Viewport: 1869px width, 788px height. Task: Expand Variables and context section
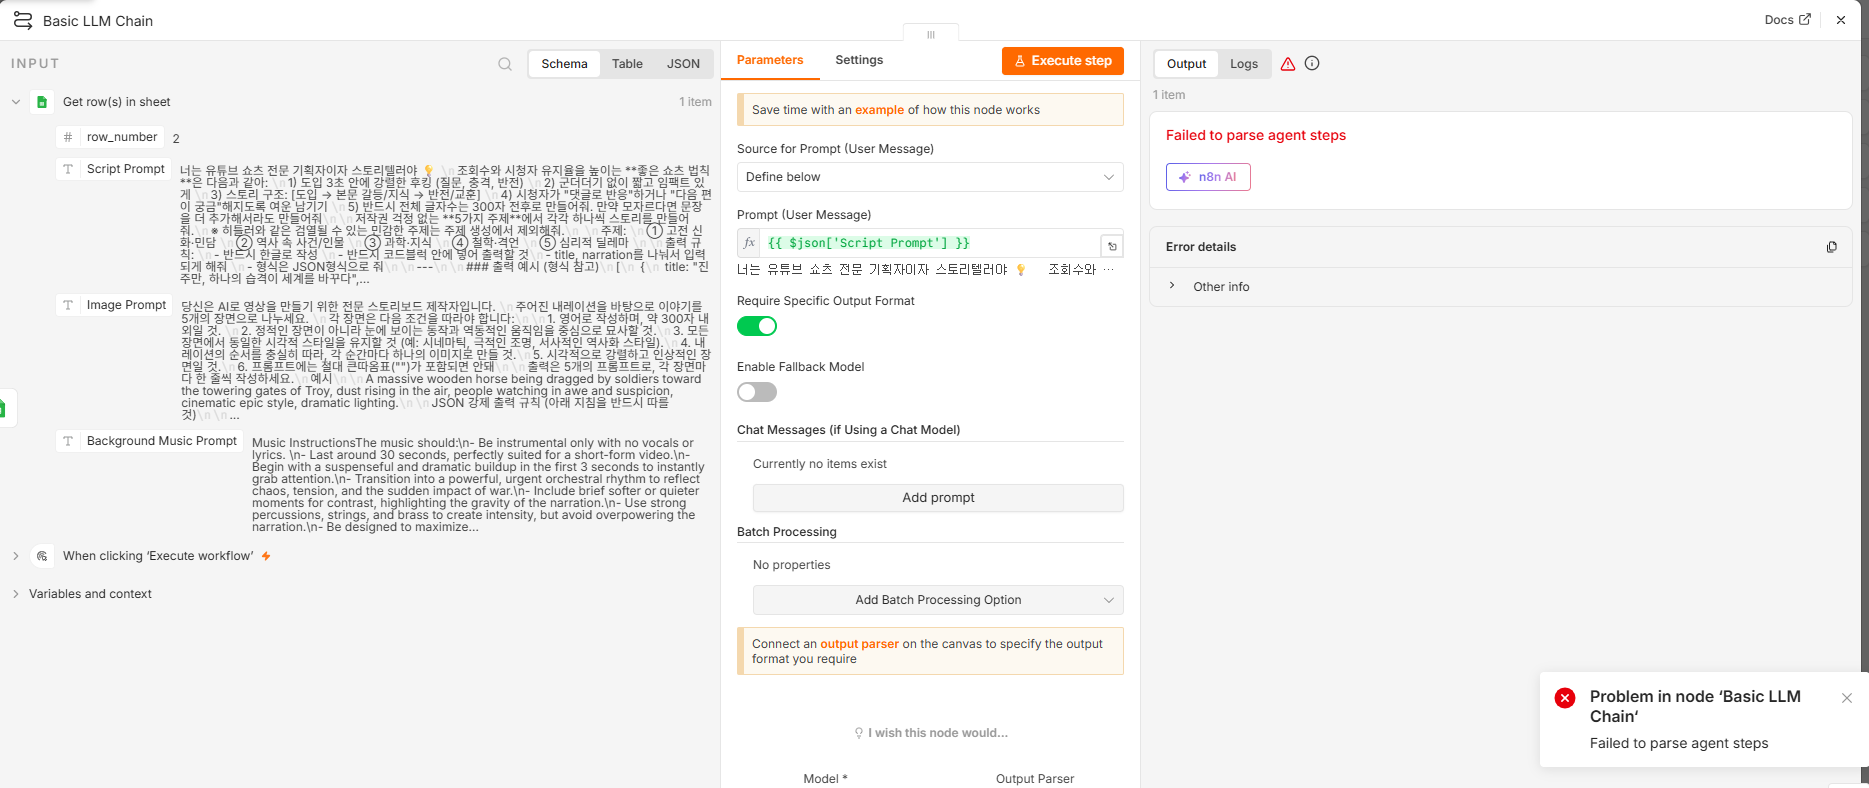coord(16,594)
